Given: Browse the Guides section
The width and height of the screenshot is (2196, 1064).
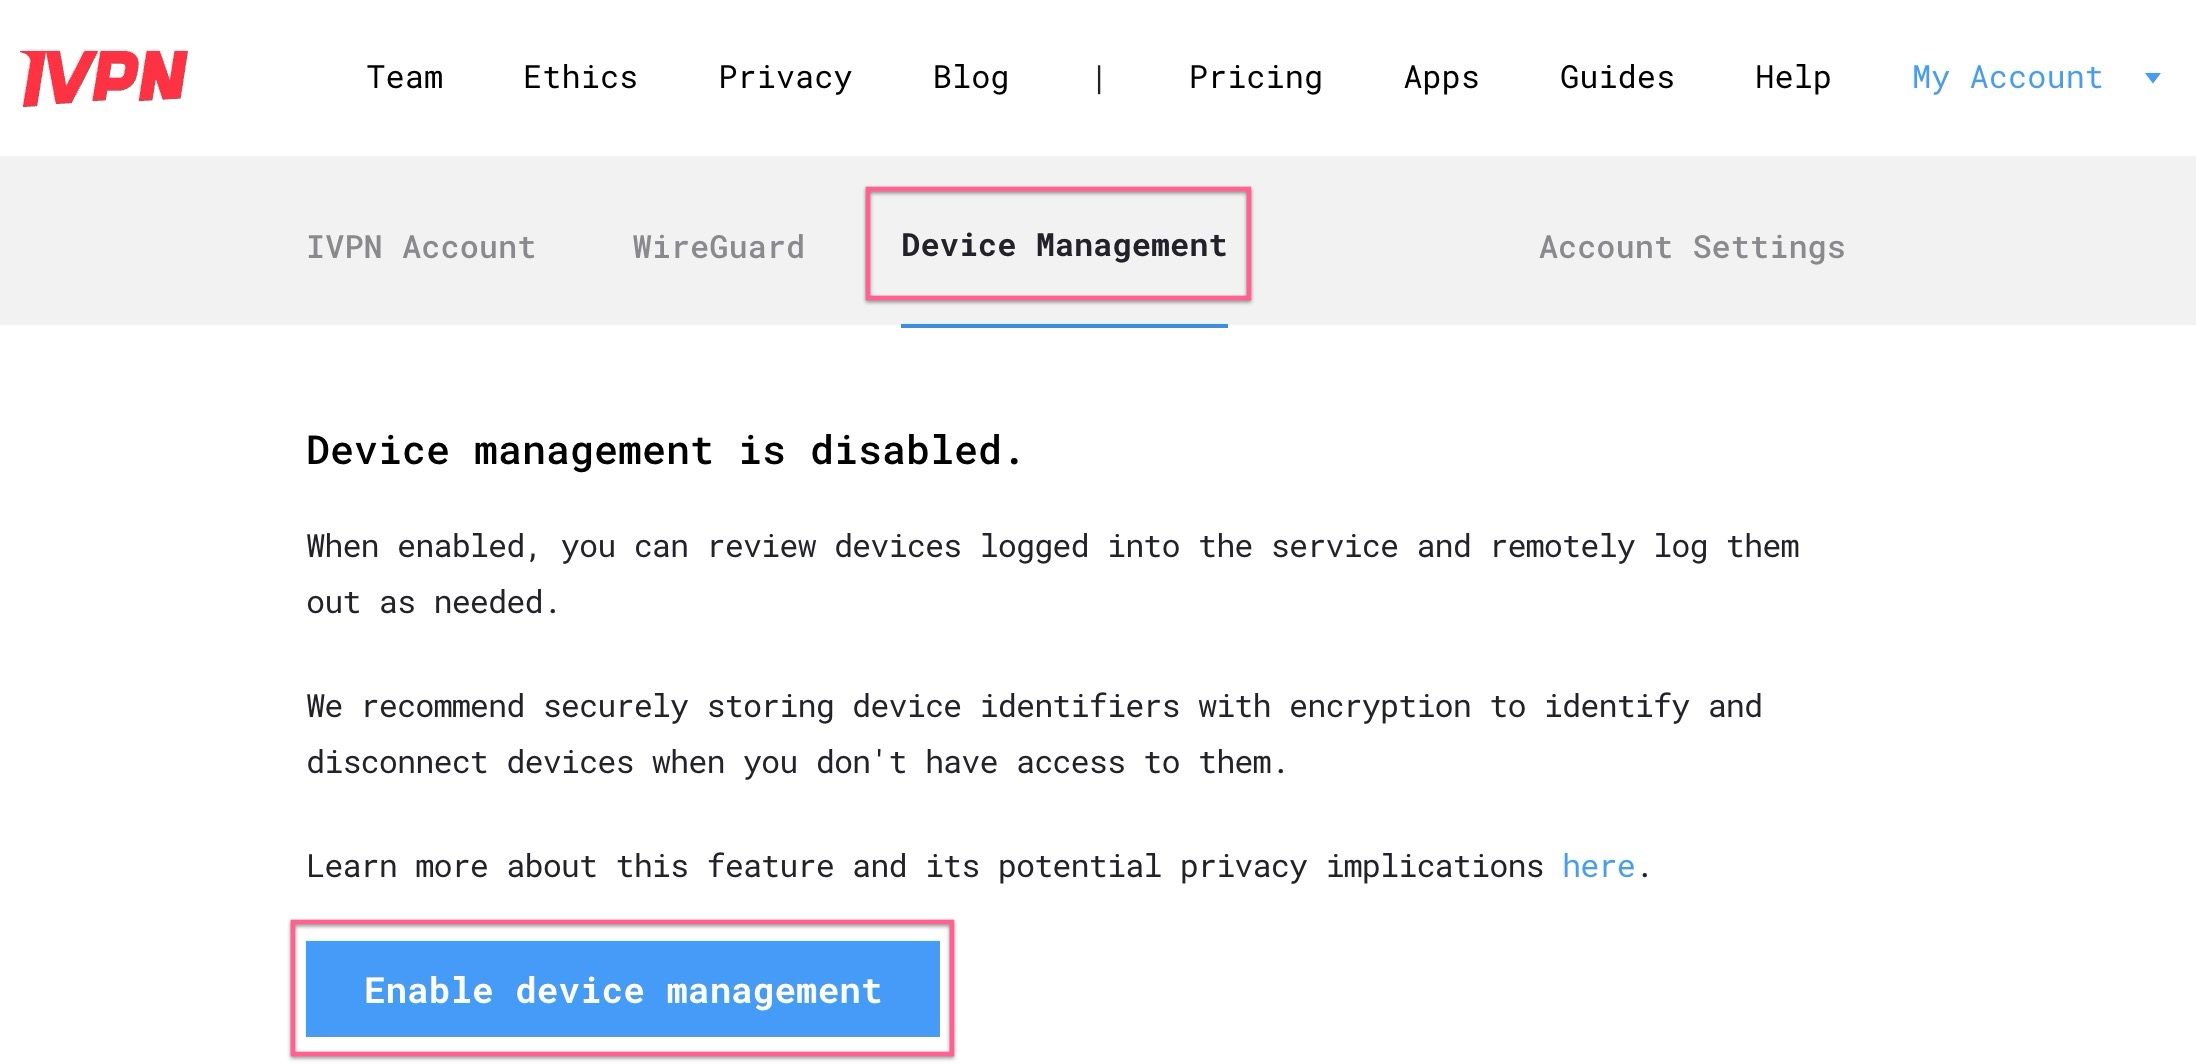Looking at the screenshot, I should 1616,77.
